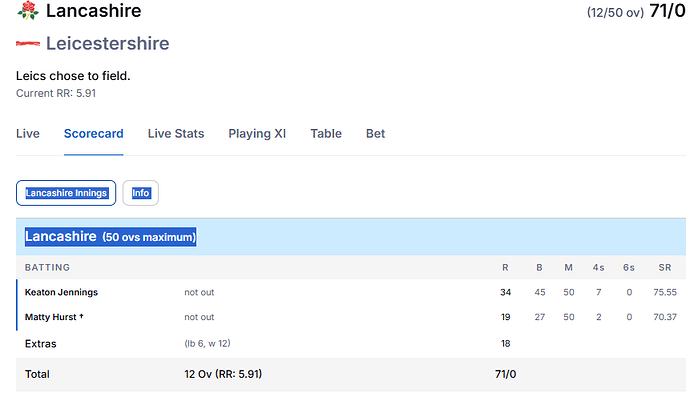
Task: Click Jennings' strike rate 75.55
Action: pyautogui.click(x=665, y=292)
